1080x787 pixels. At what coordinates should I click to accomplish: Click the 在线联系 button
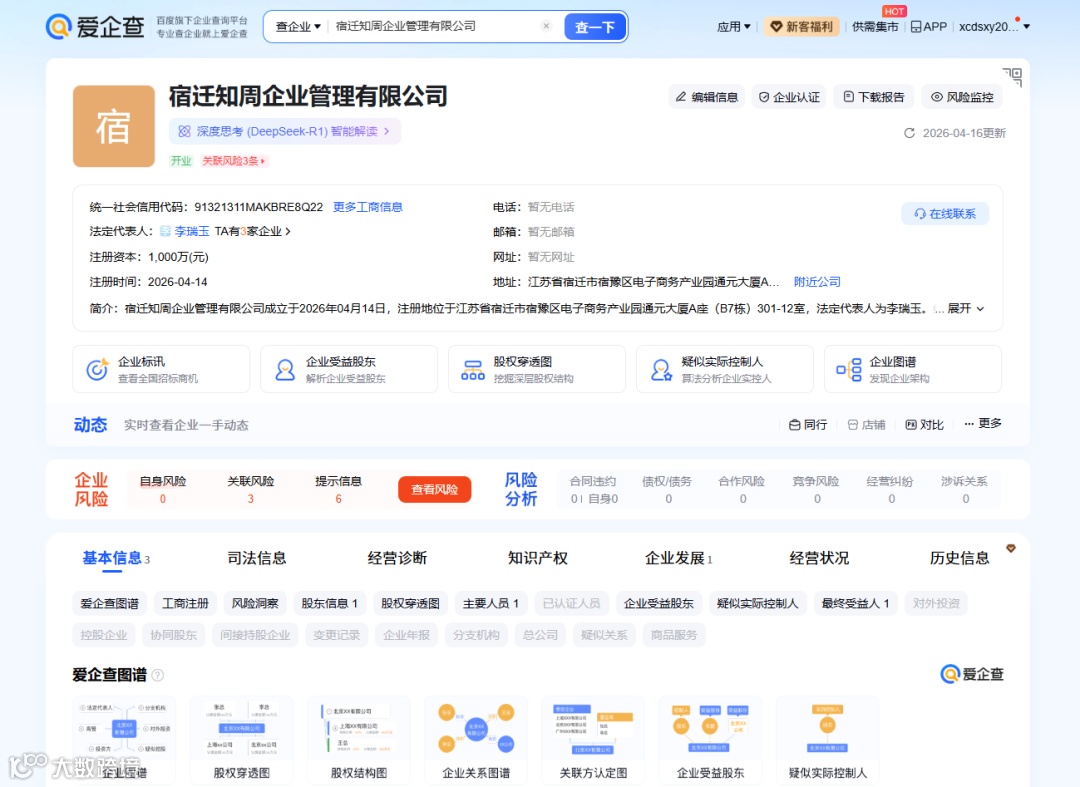coord(945,213)
